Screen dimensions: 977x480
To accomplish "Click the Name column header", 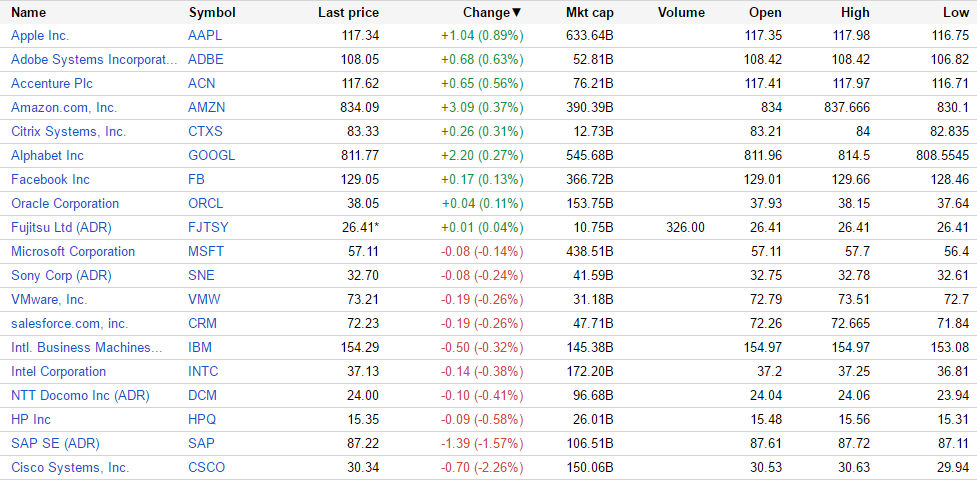I will (x=28, y=12).
